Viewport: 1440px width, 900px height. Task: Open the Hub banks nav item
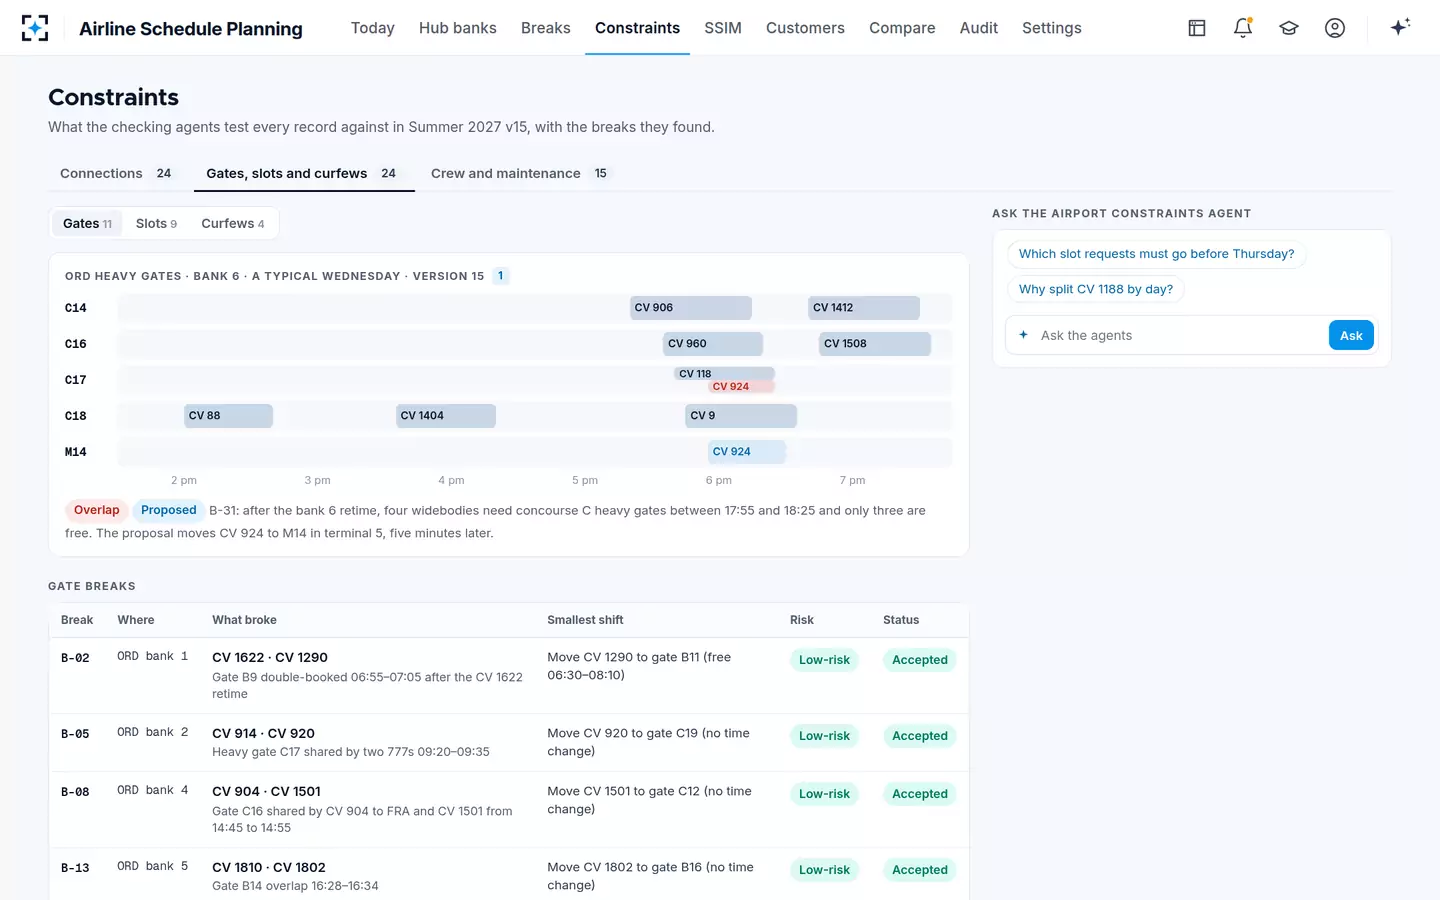point(458,28)
